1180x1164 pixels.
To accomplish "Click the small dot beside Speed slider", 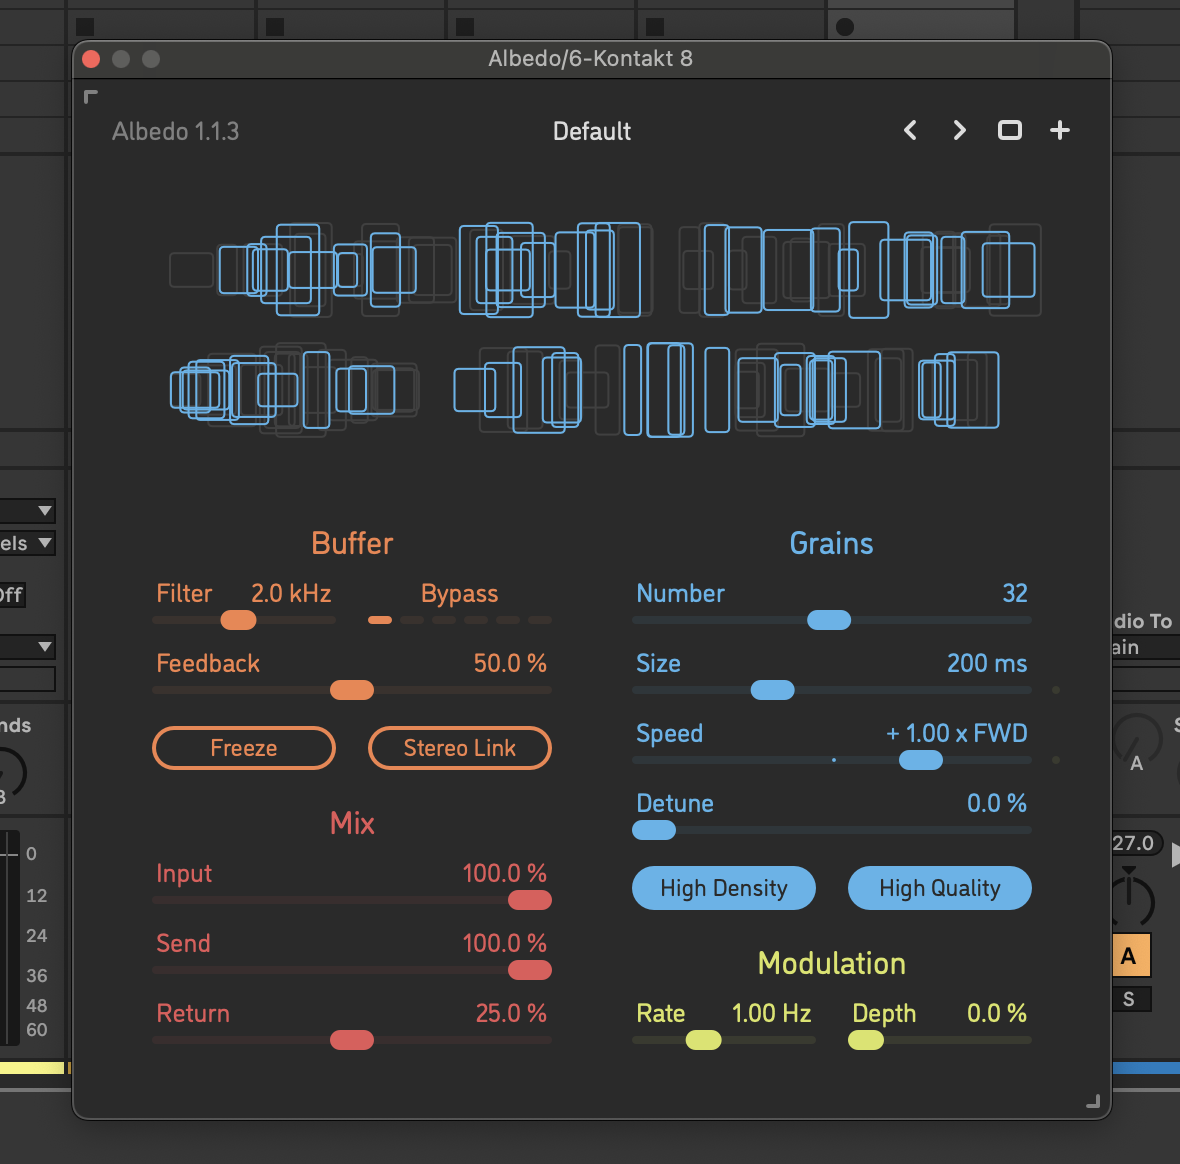I will [x=1056, y=760].
